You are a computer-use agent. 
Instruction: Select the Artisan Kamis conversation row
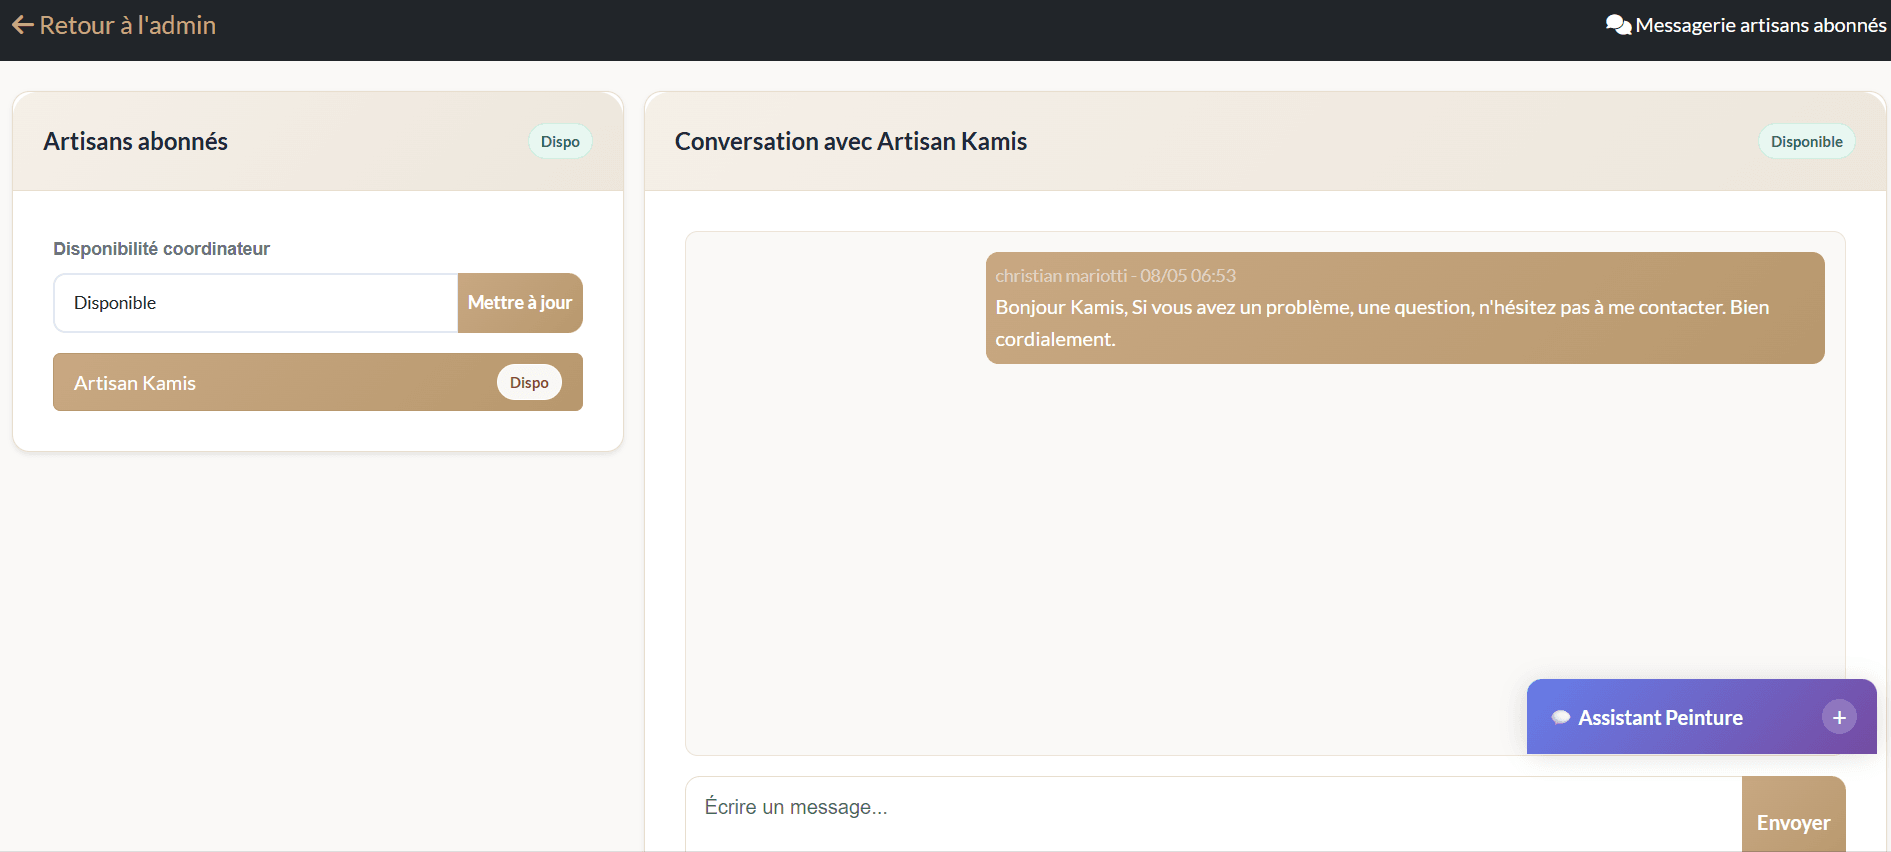[x=318, y=382]
